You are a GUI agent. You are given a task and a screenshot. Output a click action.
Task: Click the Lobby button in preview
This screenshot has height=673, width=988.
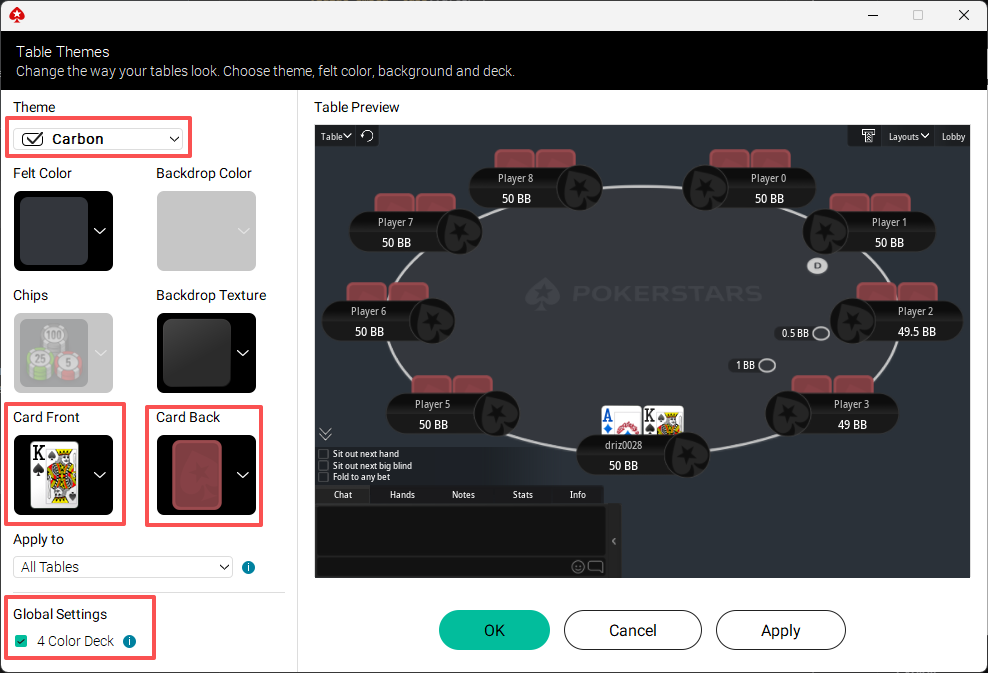(953, 136)
